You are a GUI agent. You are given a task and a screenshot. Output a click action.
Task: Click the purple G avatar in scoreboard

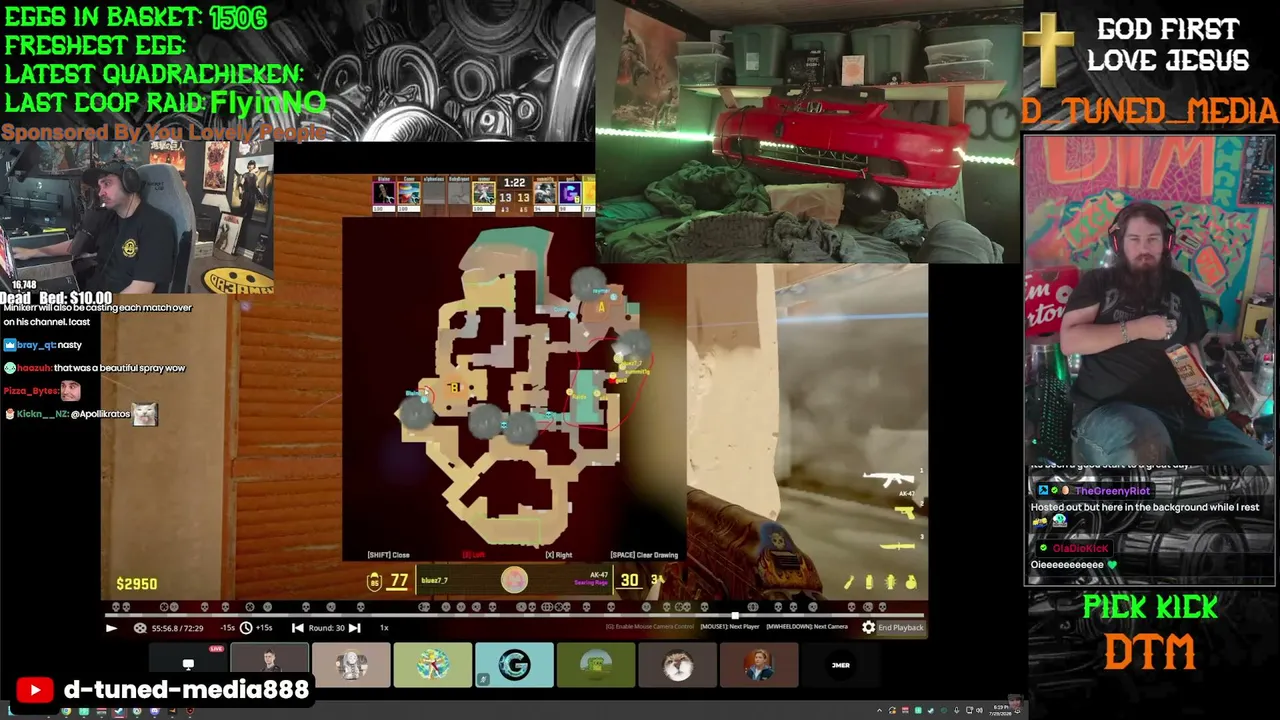click(x=569, y=194)
